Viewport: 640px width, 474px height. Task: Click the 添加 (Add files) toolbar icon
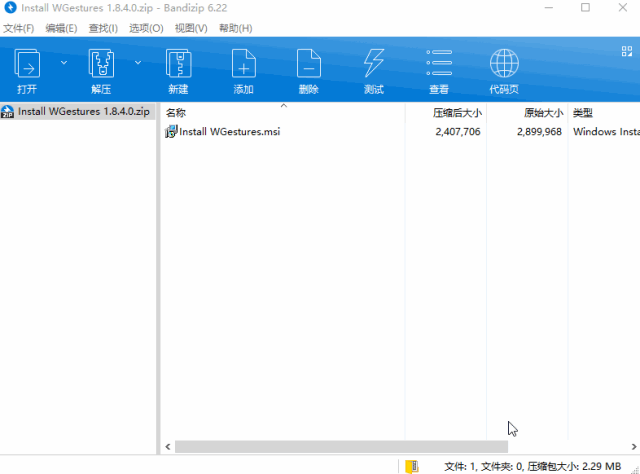tap(244, 63)
